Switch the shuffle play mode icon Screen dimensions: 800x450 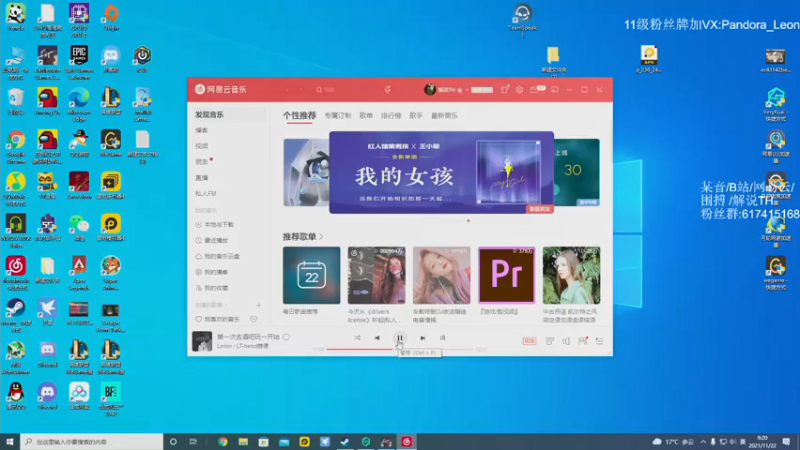coord(357,338)
